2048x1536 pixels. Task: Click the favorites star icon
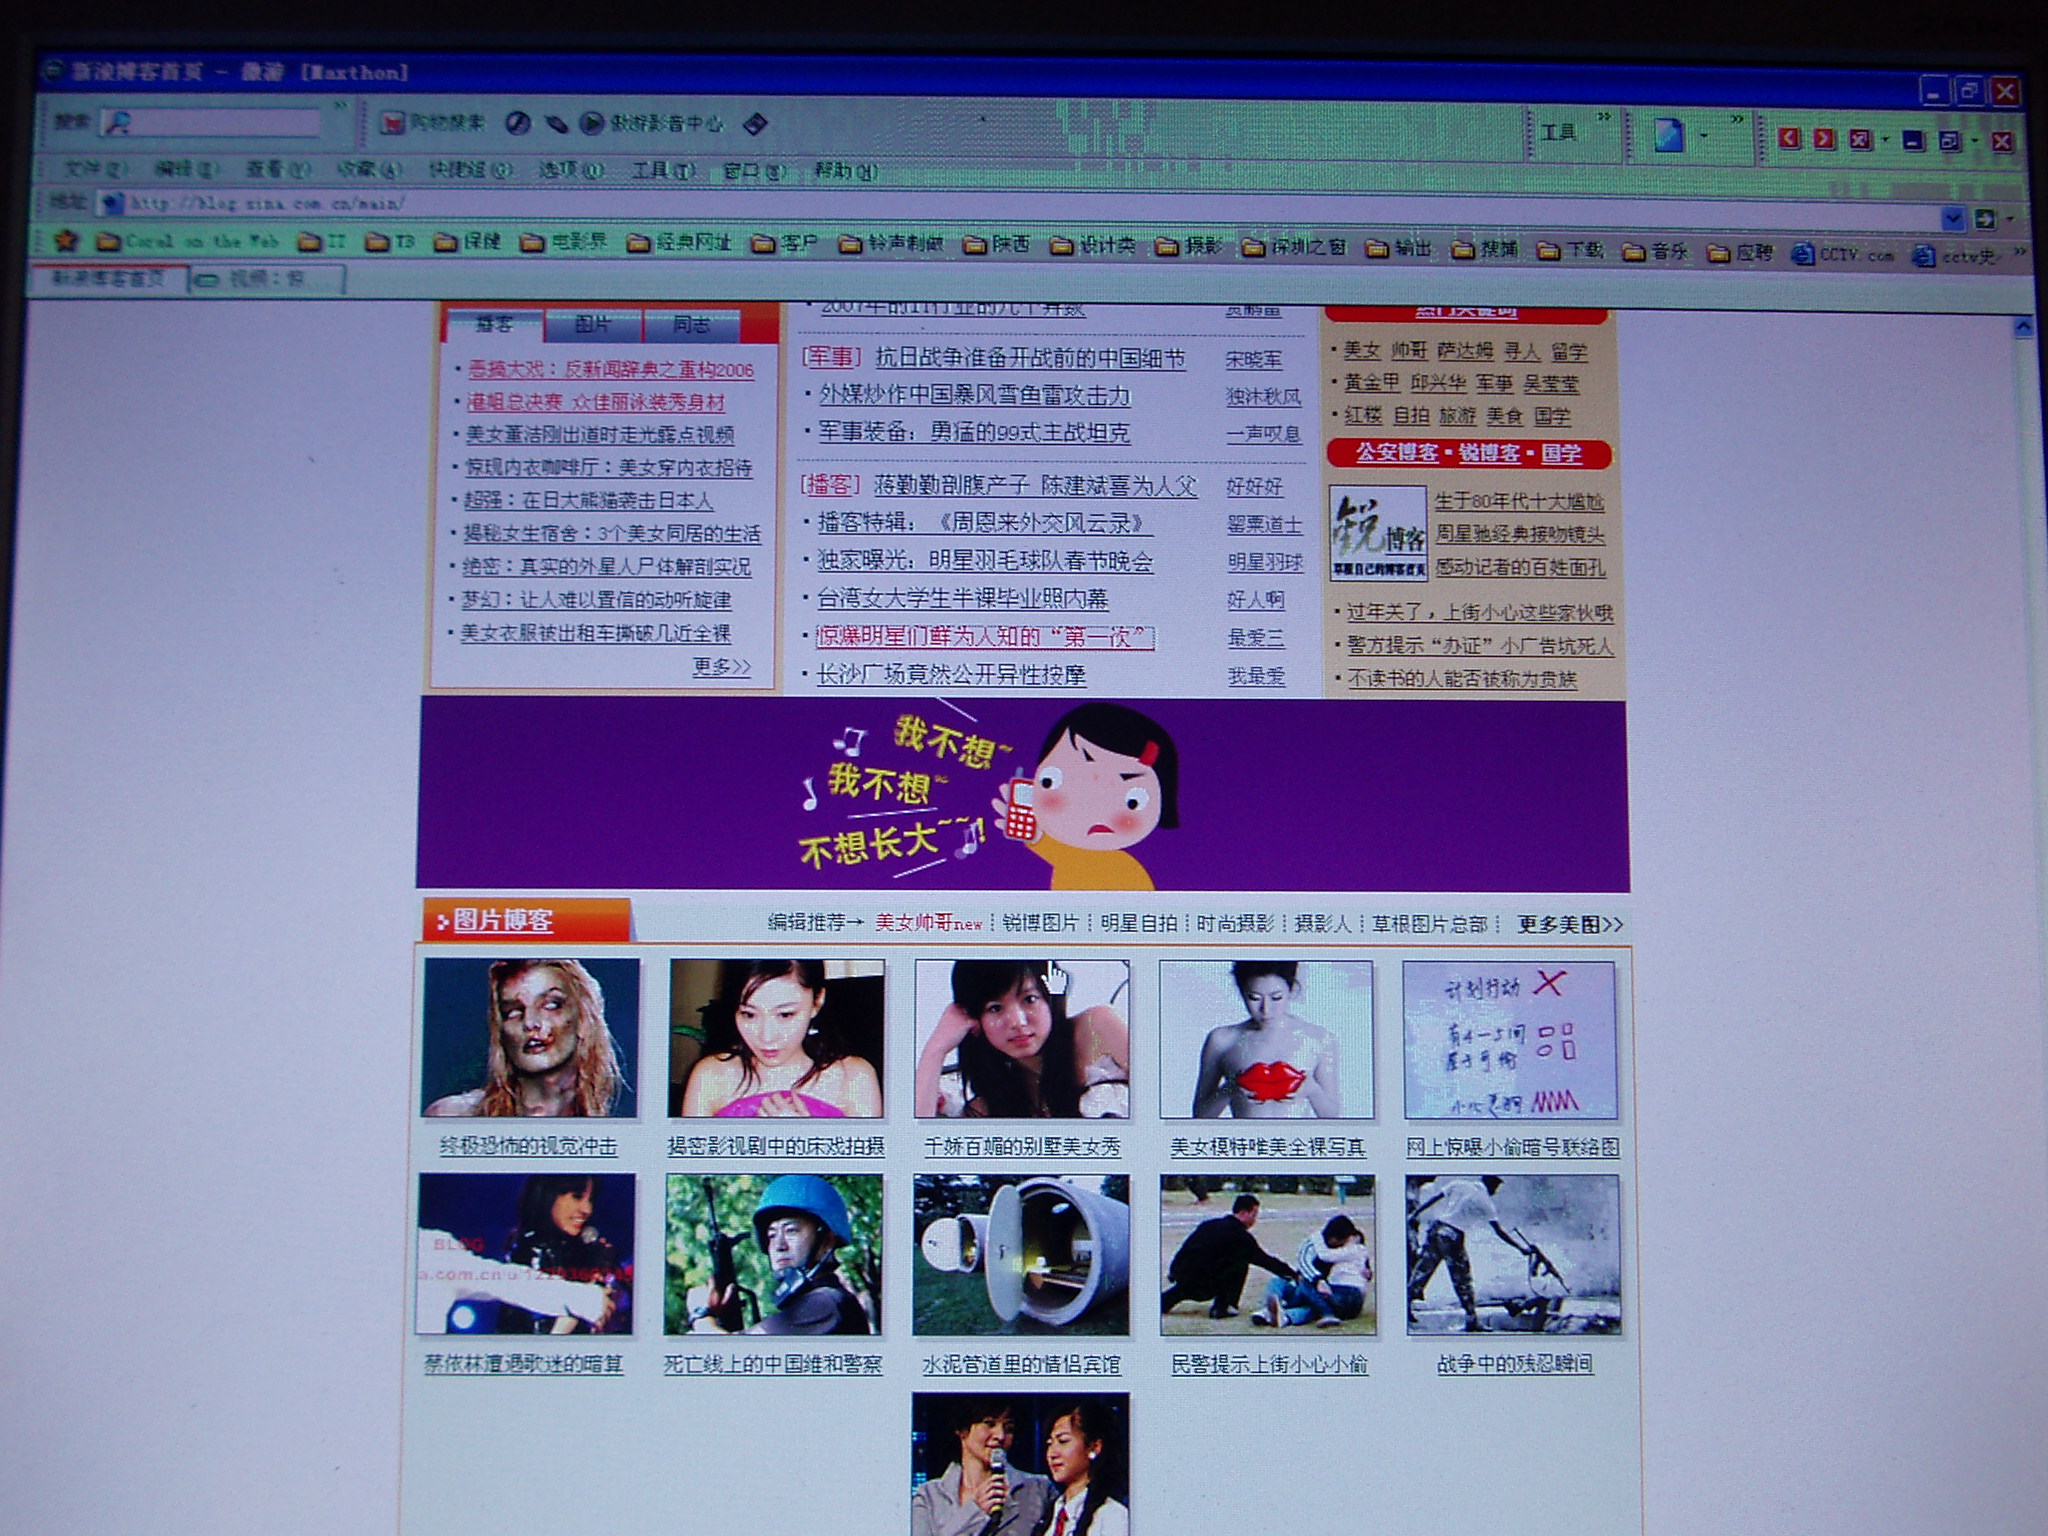pyautogui.click(x=66, y=240)
